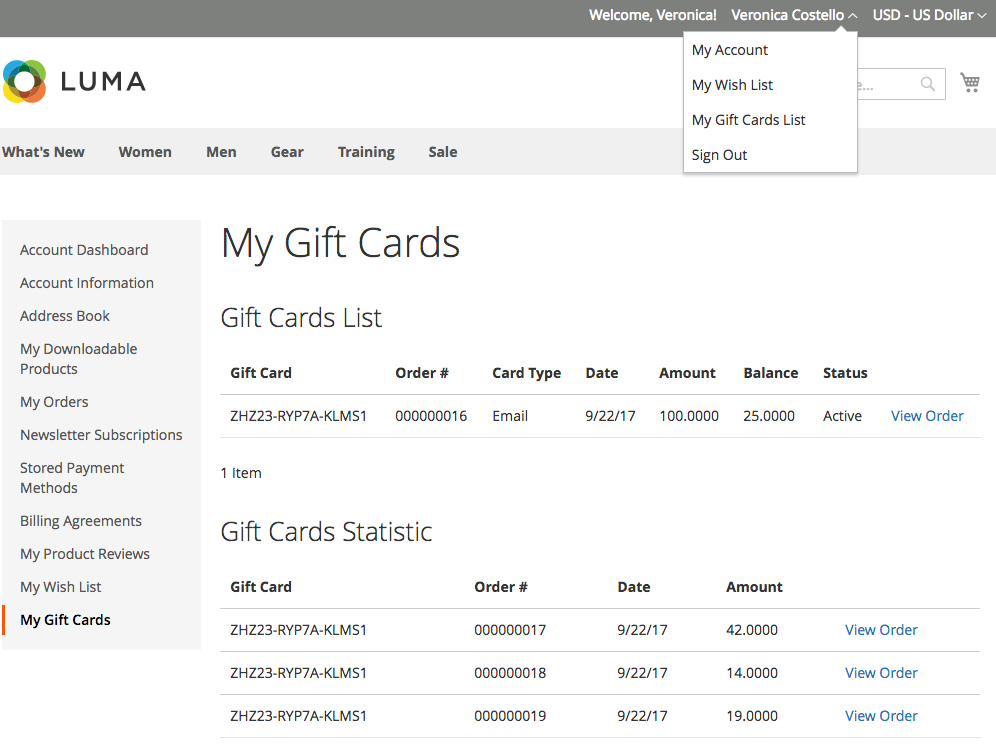
Task: Click the search magnifier icon
Action: click(928, 84)
